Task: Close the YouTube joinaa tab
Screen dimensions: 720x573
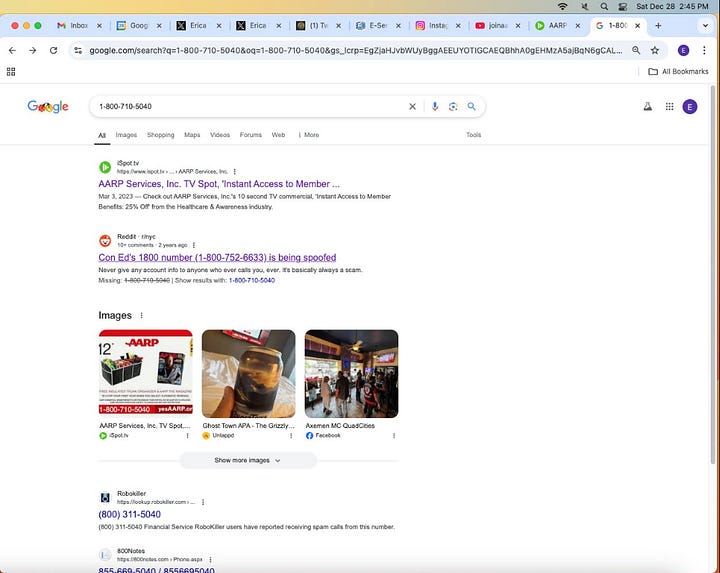Action: (x=518, y=26)
